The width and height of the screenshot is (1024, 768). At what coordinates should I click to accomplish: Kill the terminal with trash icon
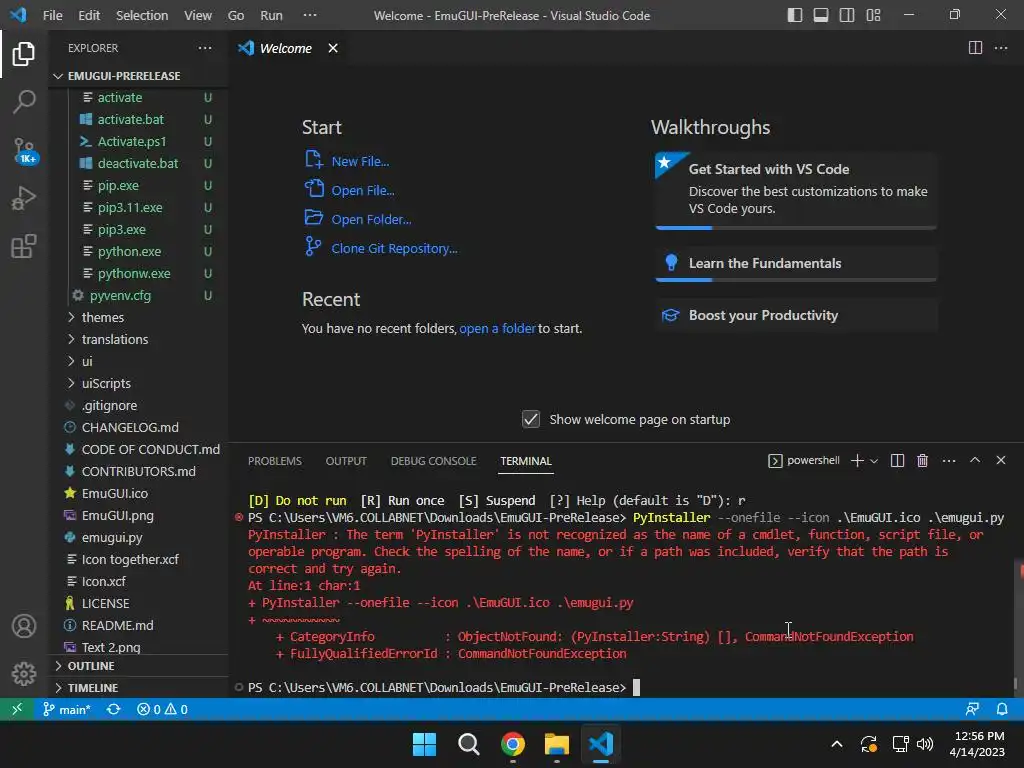pyautogui.click(x=922, y=460)
